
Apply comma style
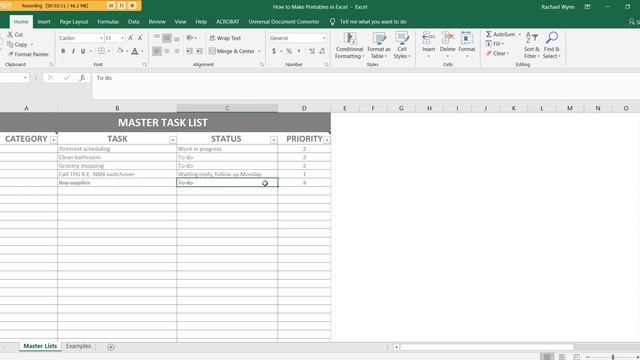tap(299, 51)
